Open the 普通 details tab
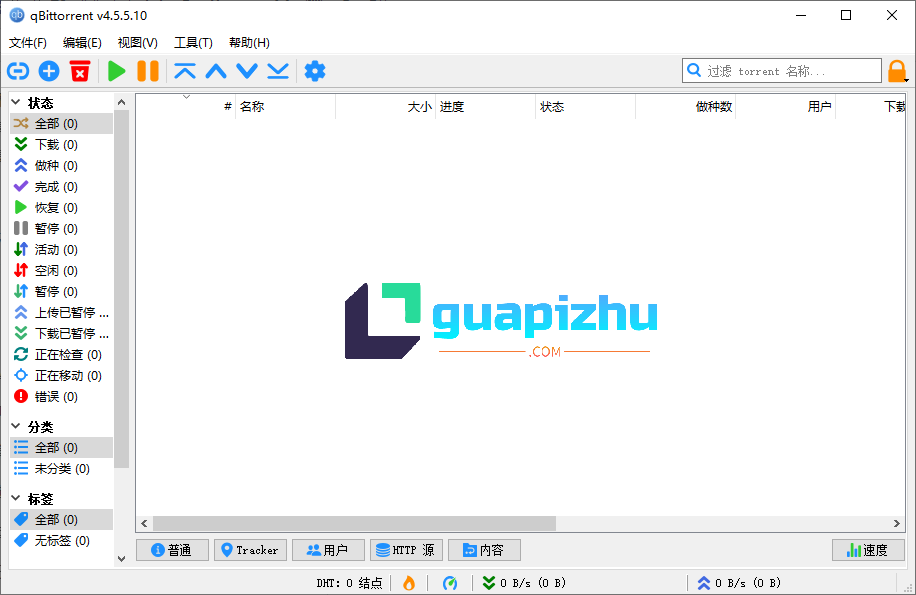This screenshot has height=595, width=916. (172, 550)
